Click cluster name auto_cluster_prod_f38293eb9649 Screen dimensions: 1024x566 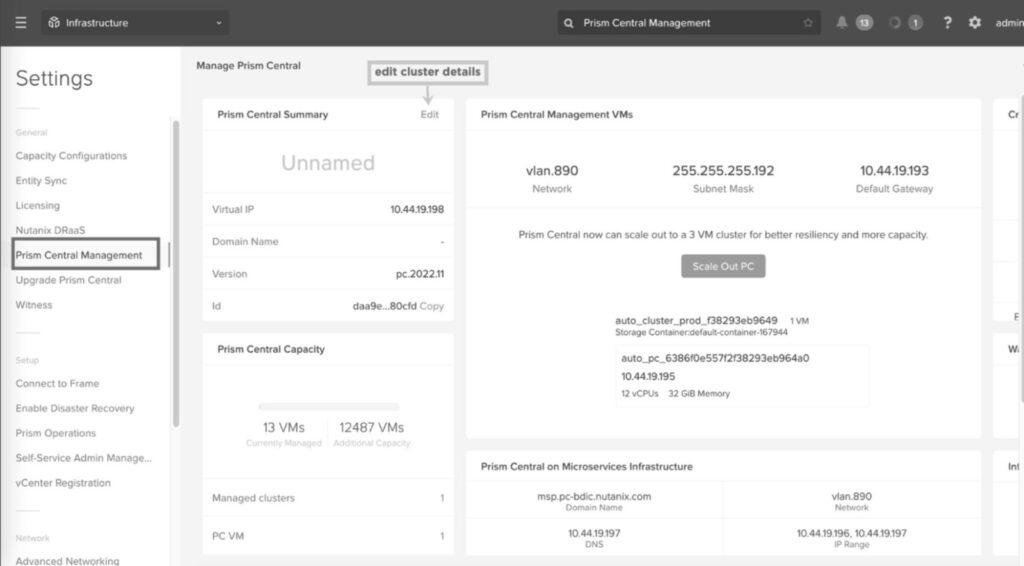point(696,320)
